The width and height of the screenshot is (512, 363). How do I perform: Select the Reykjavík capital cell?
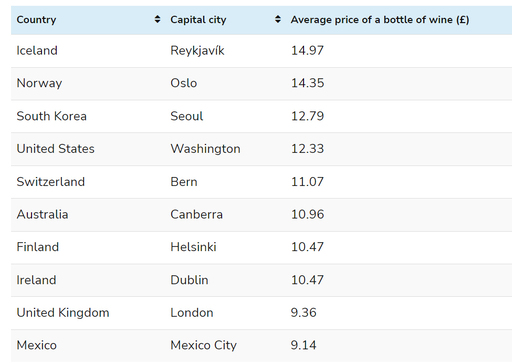point(197,51)
